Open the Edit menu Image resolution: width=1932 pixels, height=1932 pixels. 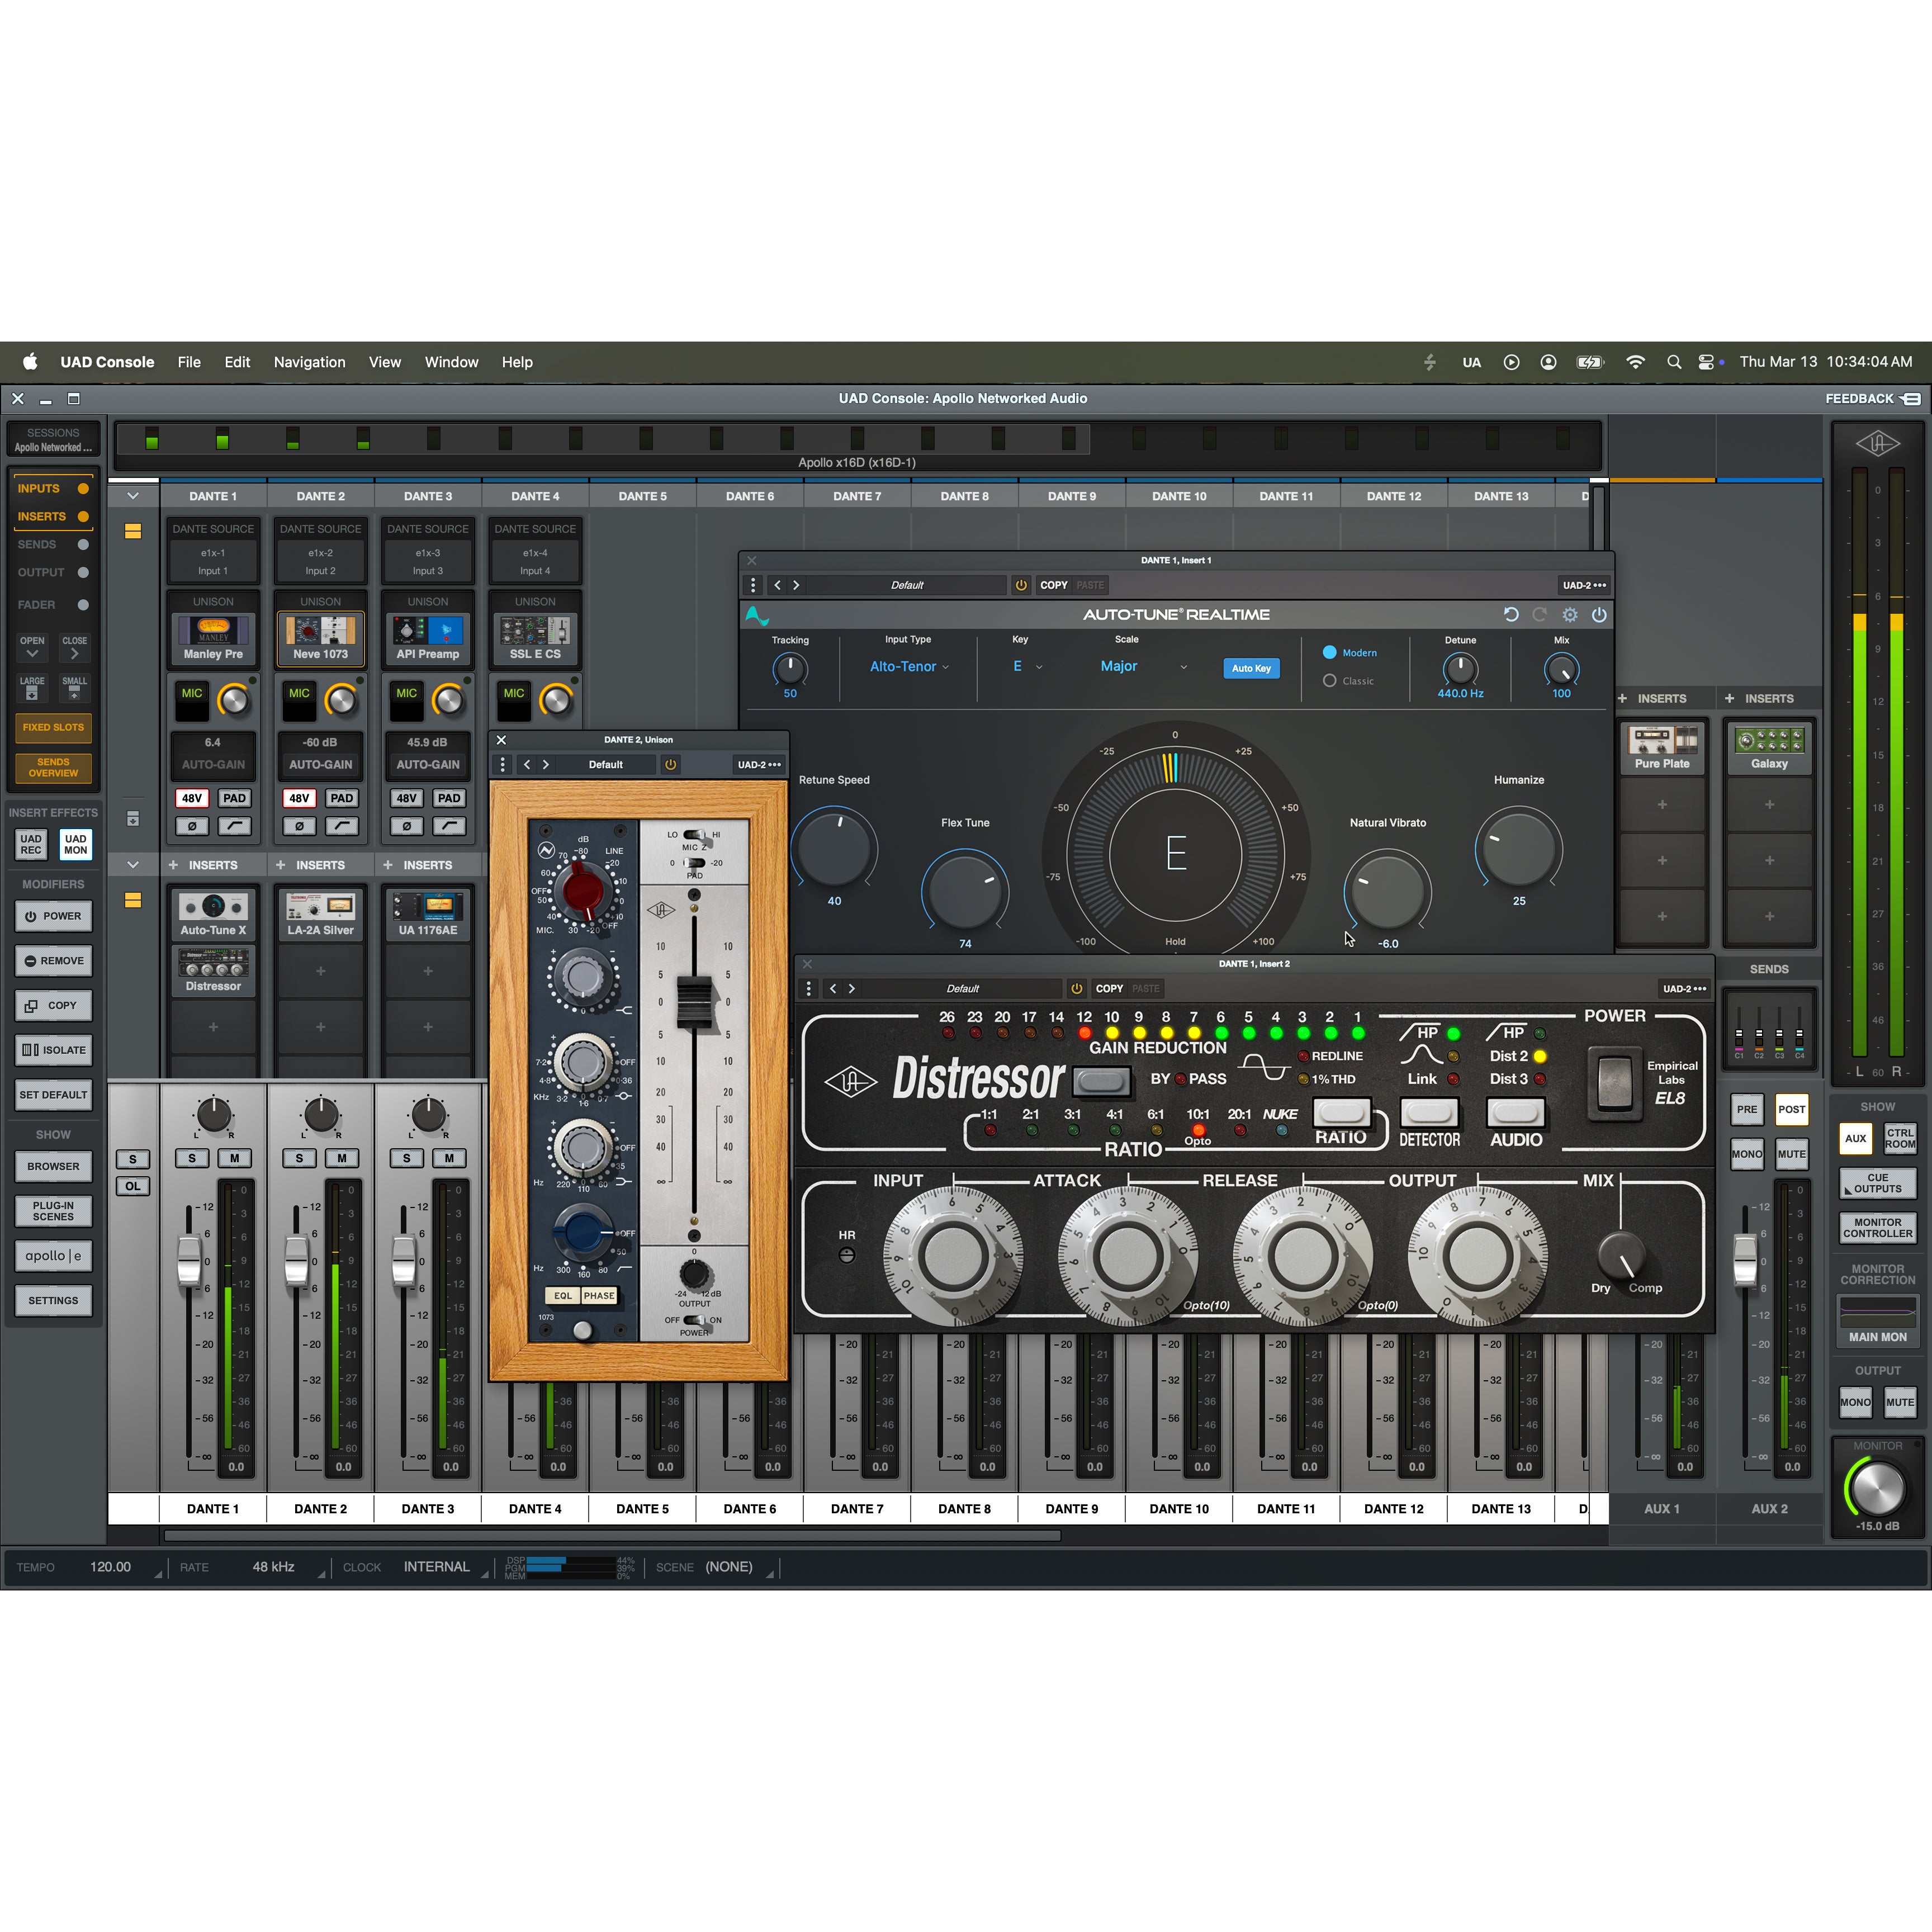click(x=237, y=362)
